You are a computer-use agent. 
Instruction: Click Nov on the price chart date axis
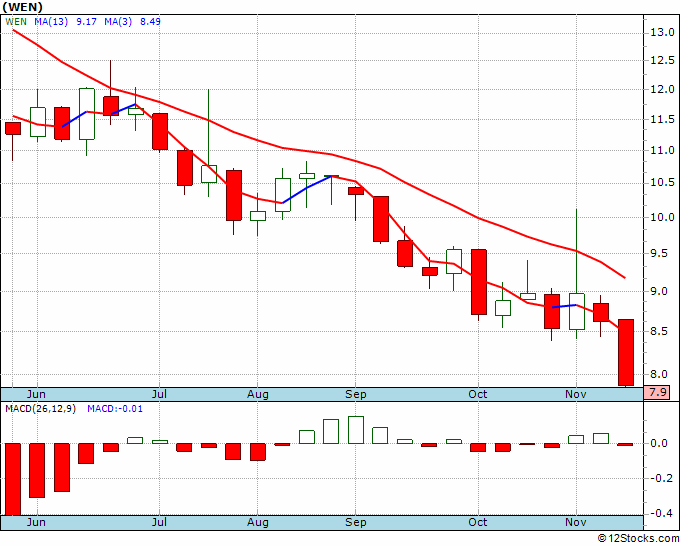tap(576, 394)
